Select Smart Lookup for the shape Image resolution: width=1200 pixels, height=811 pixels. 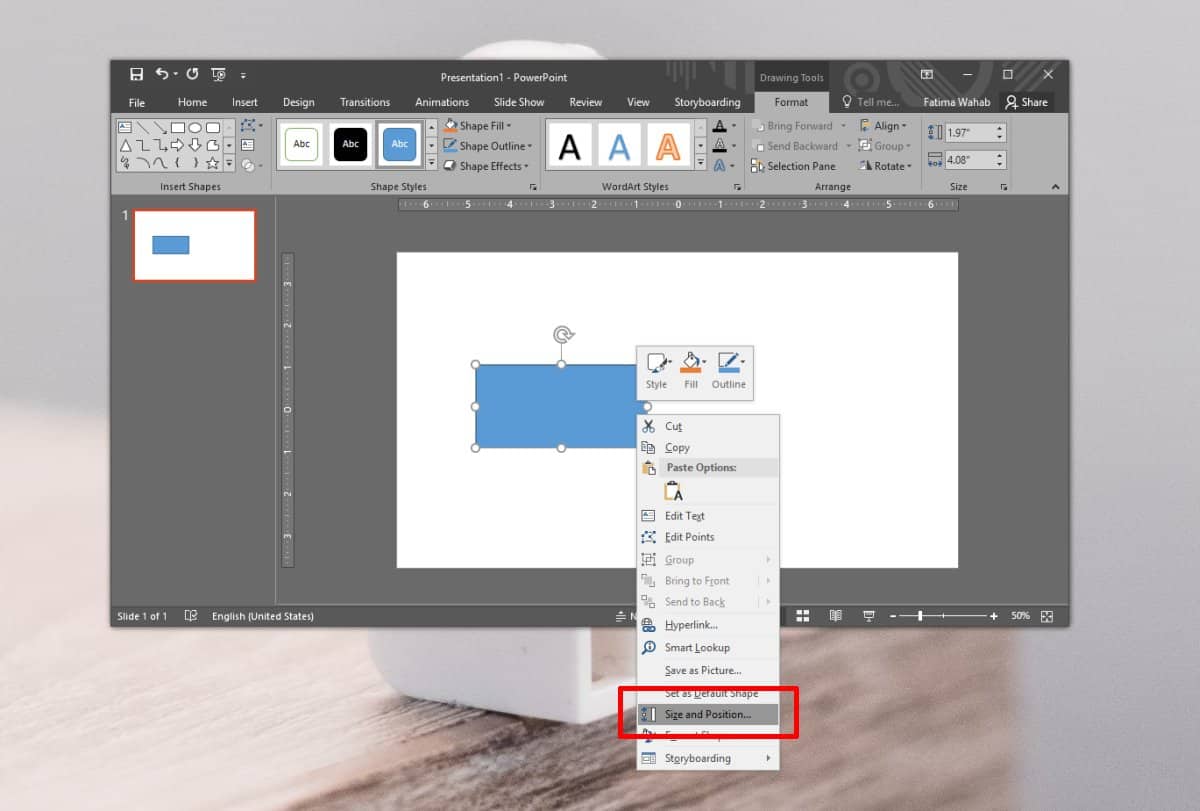tap(700, 647)
